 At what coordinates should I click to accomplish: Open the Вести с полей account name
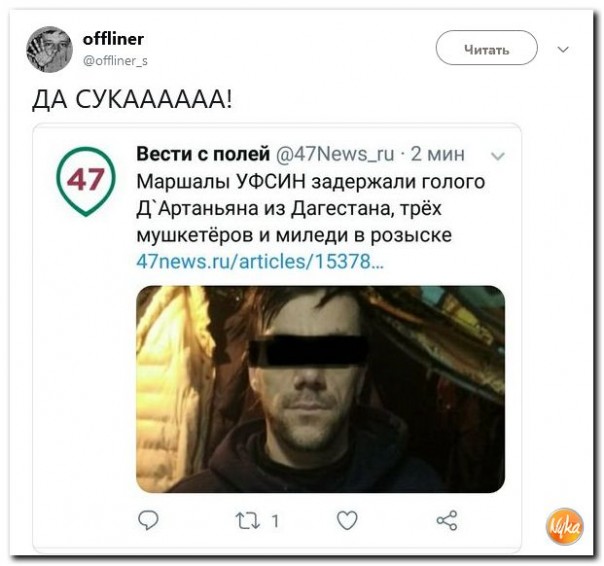pos(203,154)
